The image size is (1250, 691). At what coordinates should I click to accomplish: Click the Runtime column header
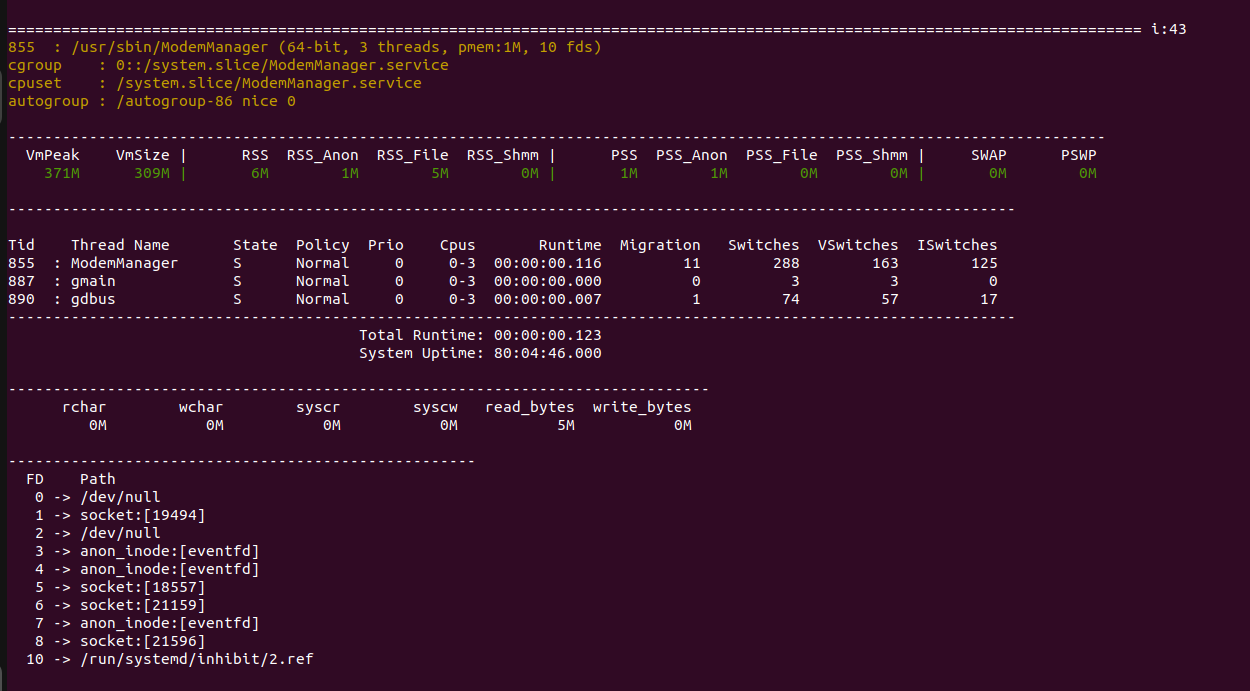click(x=570, y=245)
